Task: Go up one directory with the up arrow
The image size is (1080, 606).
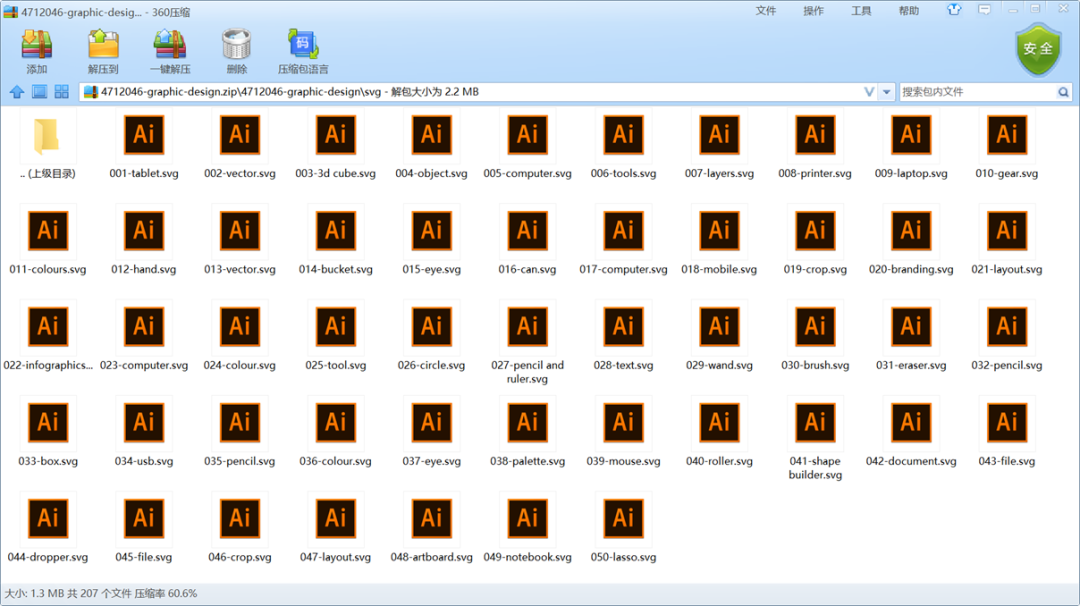Action: point(17,92)
